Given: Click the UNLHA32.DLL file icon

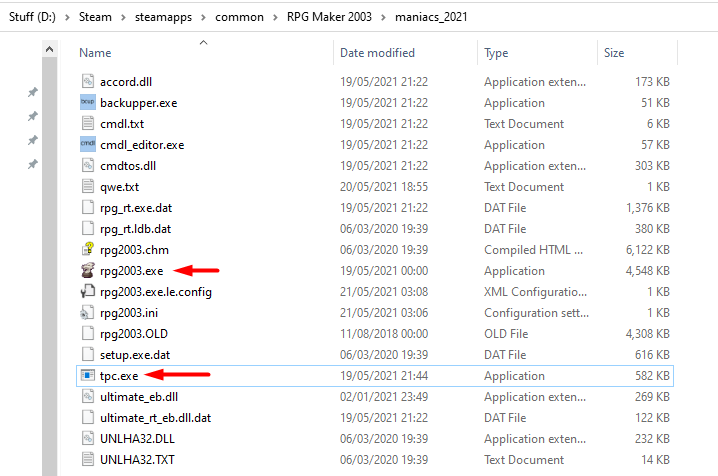Looking at the screenshot, I should pos(87,438).
